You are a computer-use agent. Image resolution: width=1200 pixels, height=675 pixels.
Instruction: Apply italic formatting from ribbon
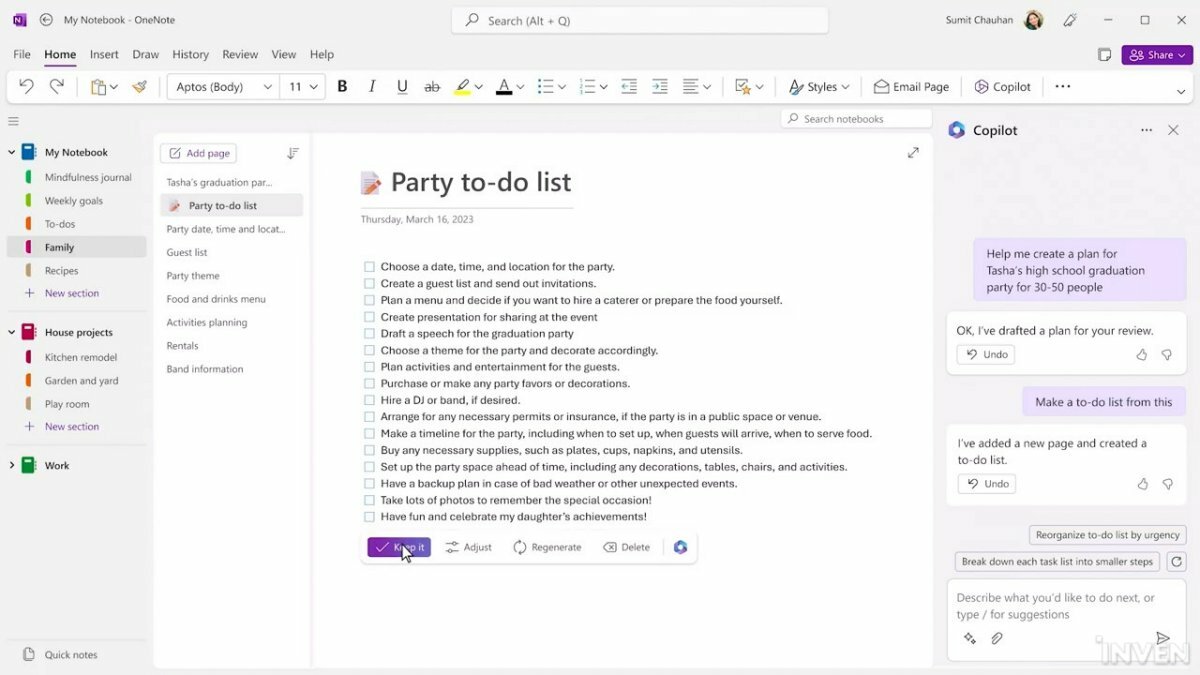[x=372, y=87]
